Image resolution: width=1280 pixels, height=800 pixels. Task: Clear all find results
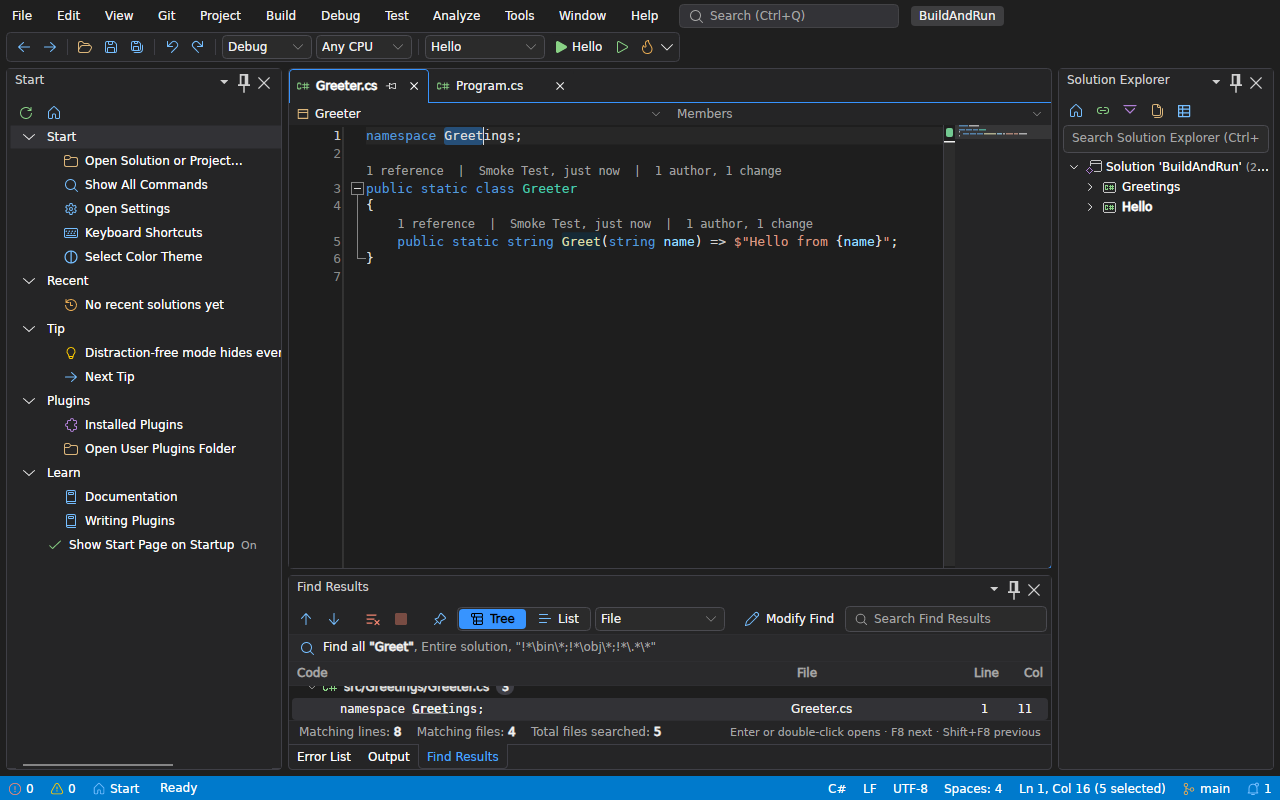click(x=373, y=619)
